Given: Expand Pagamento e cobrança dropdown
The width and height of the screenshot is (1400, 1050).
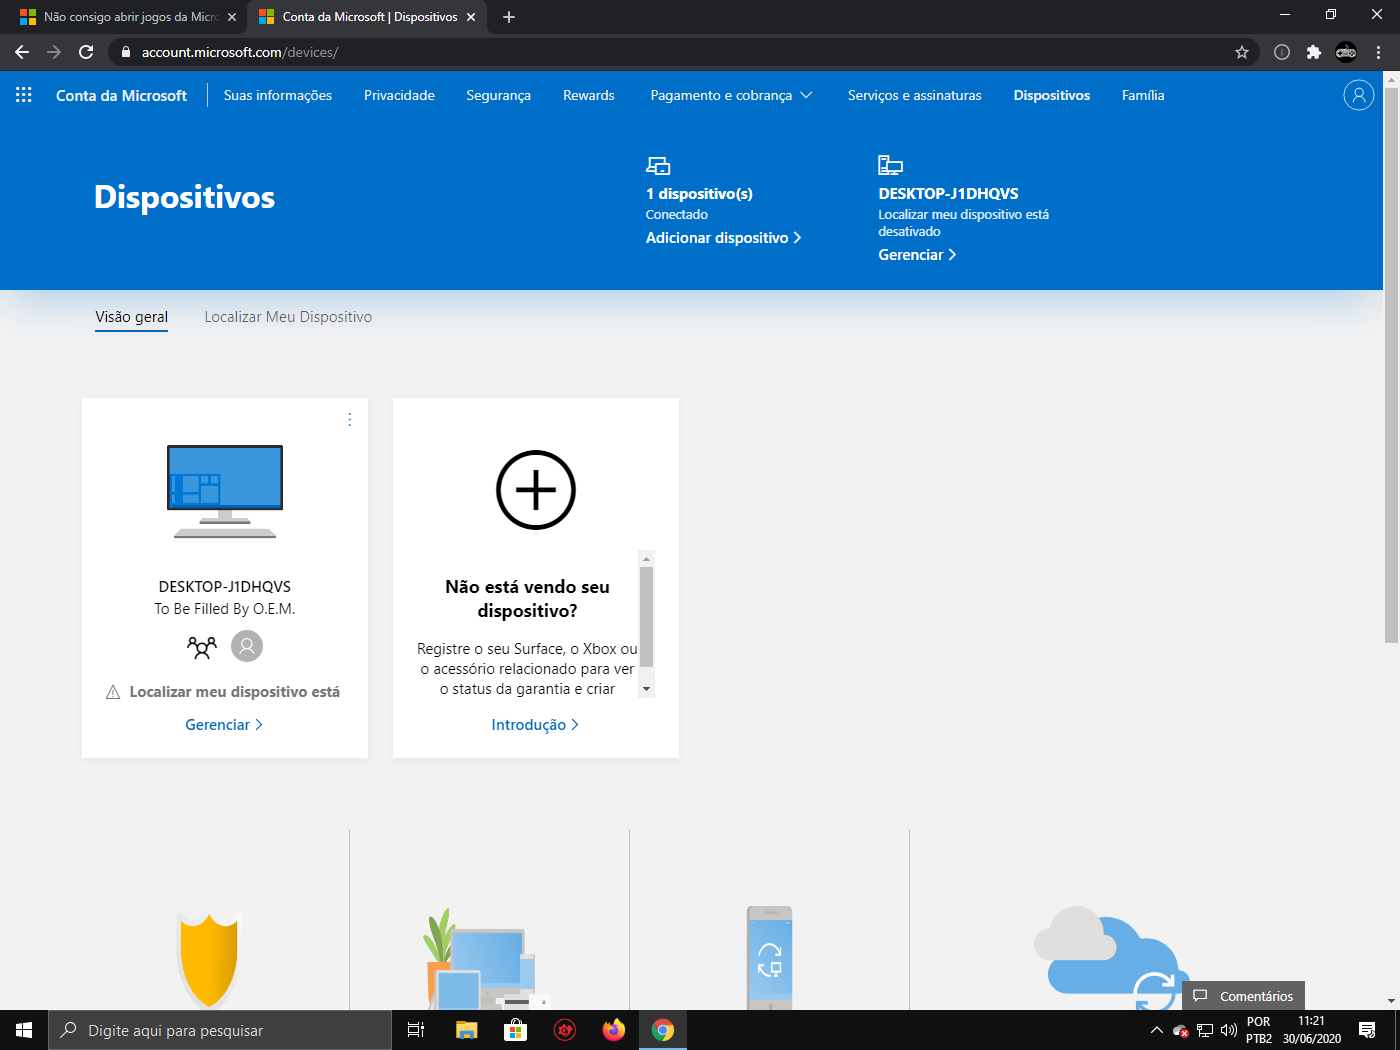Looking at the screenshot, I should [731, 95].
